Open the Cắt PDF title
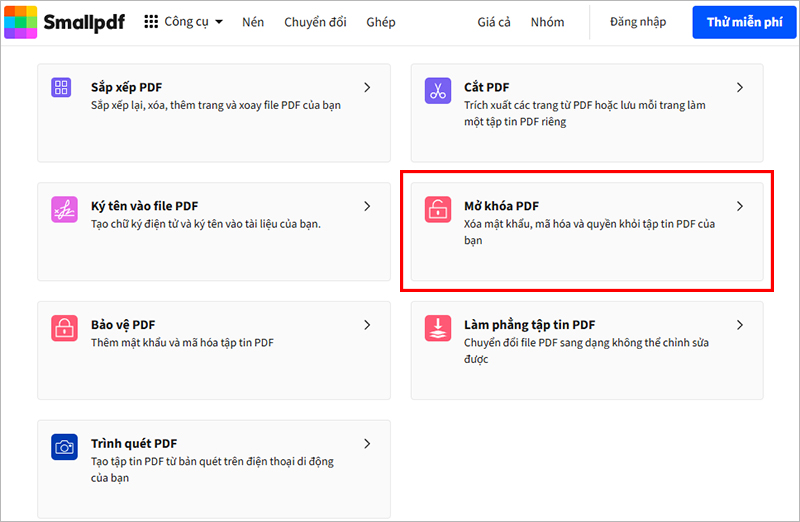 [x=487, y=87]
